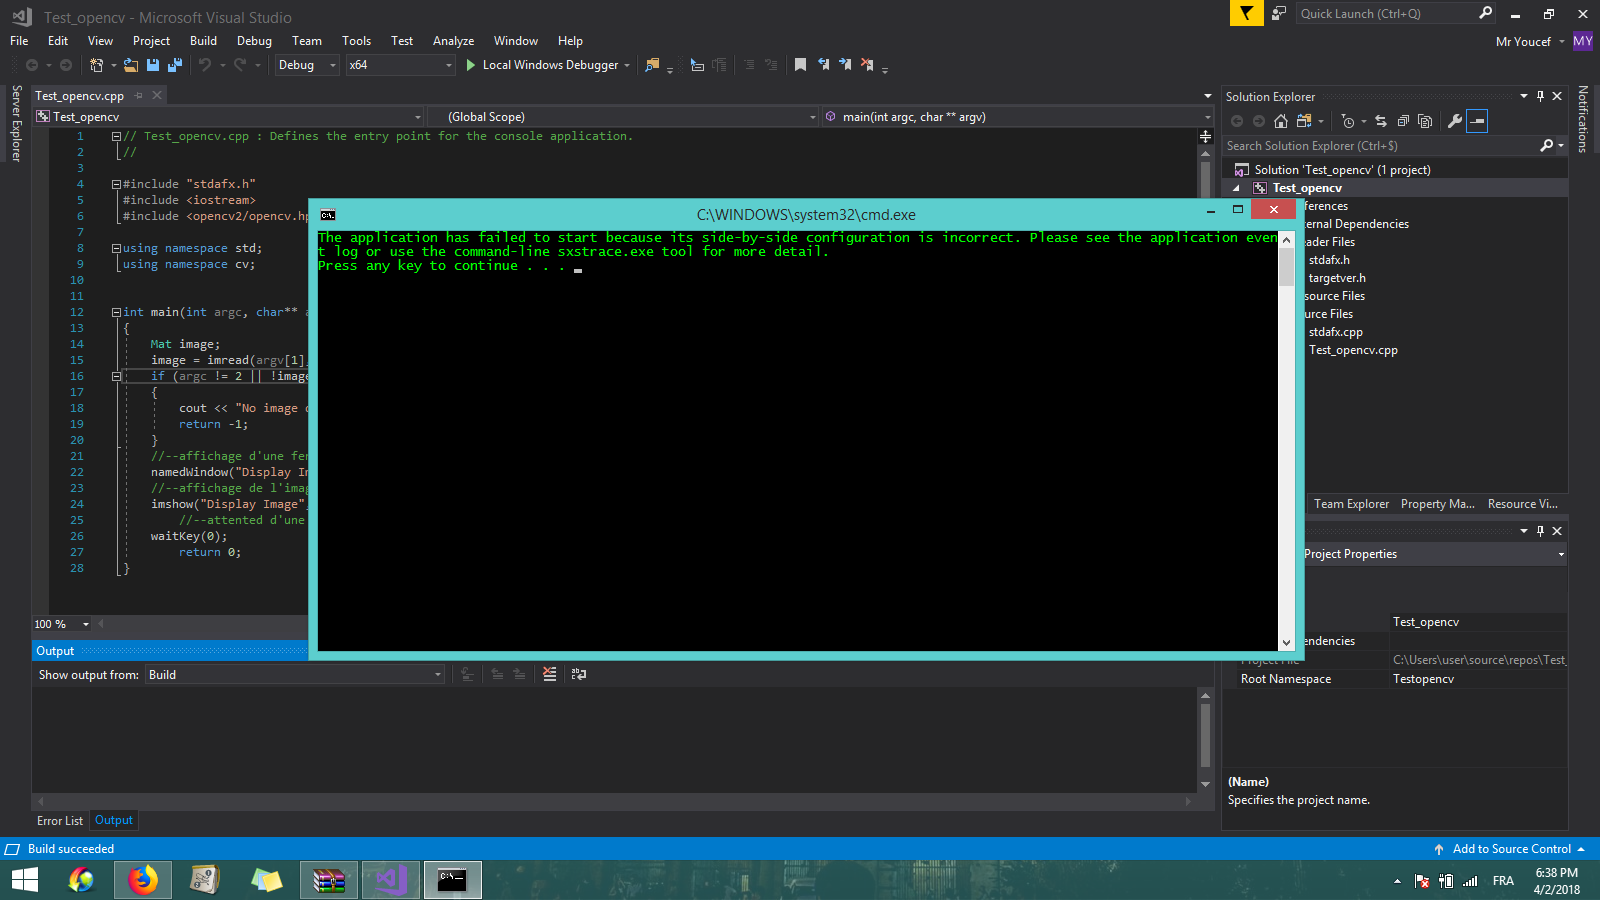
Task: Collapse the header comment block in code editor
Action: coord(116,136)
